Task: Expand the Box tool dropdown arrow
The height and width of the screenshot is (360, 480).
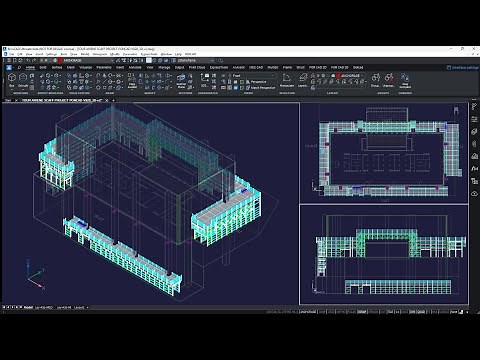Action: (12, 89)
